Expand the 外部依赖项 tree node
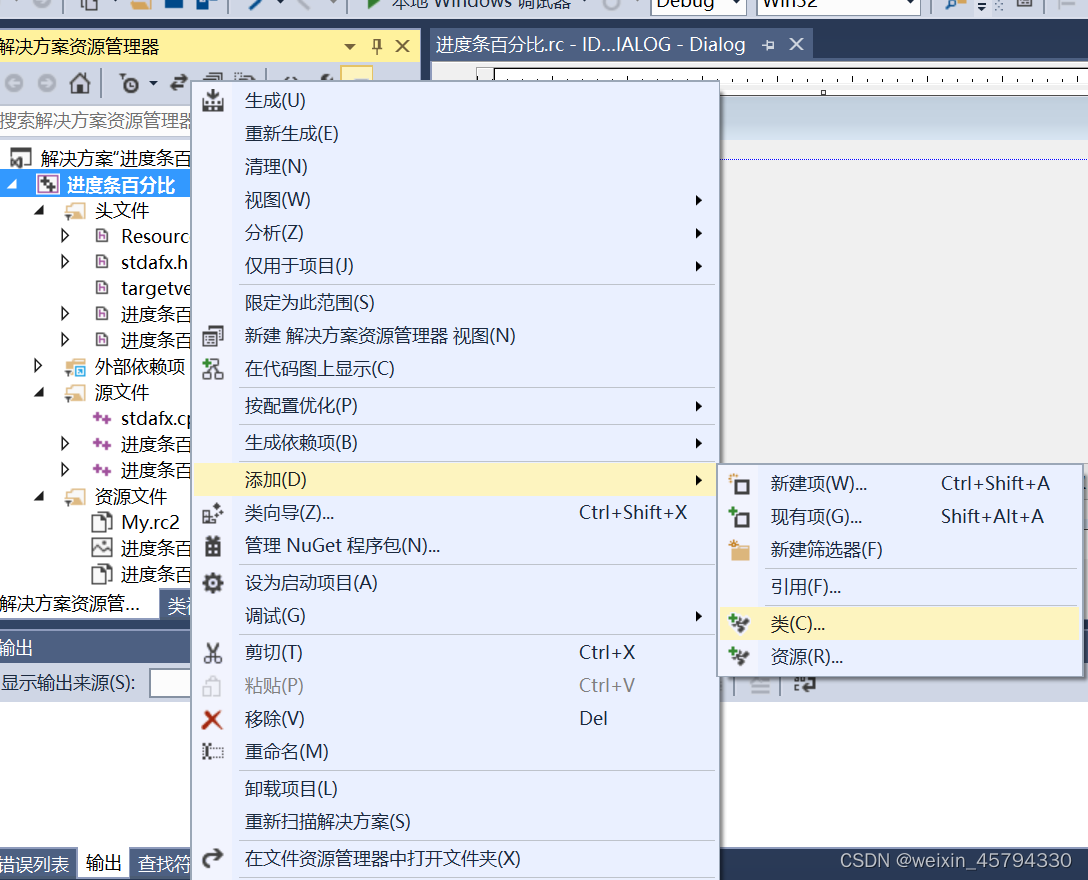The image size is (1088, 880). coord(40,366)
